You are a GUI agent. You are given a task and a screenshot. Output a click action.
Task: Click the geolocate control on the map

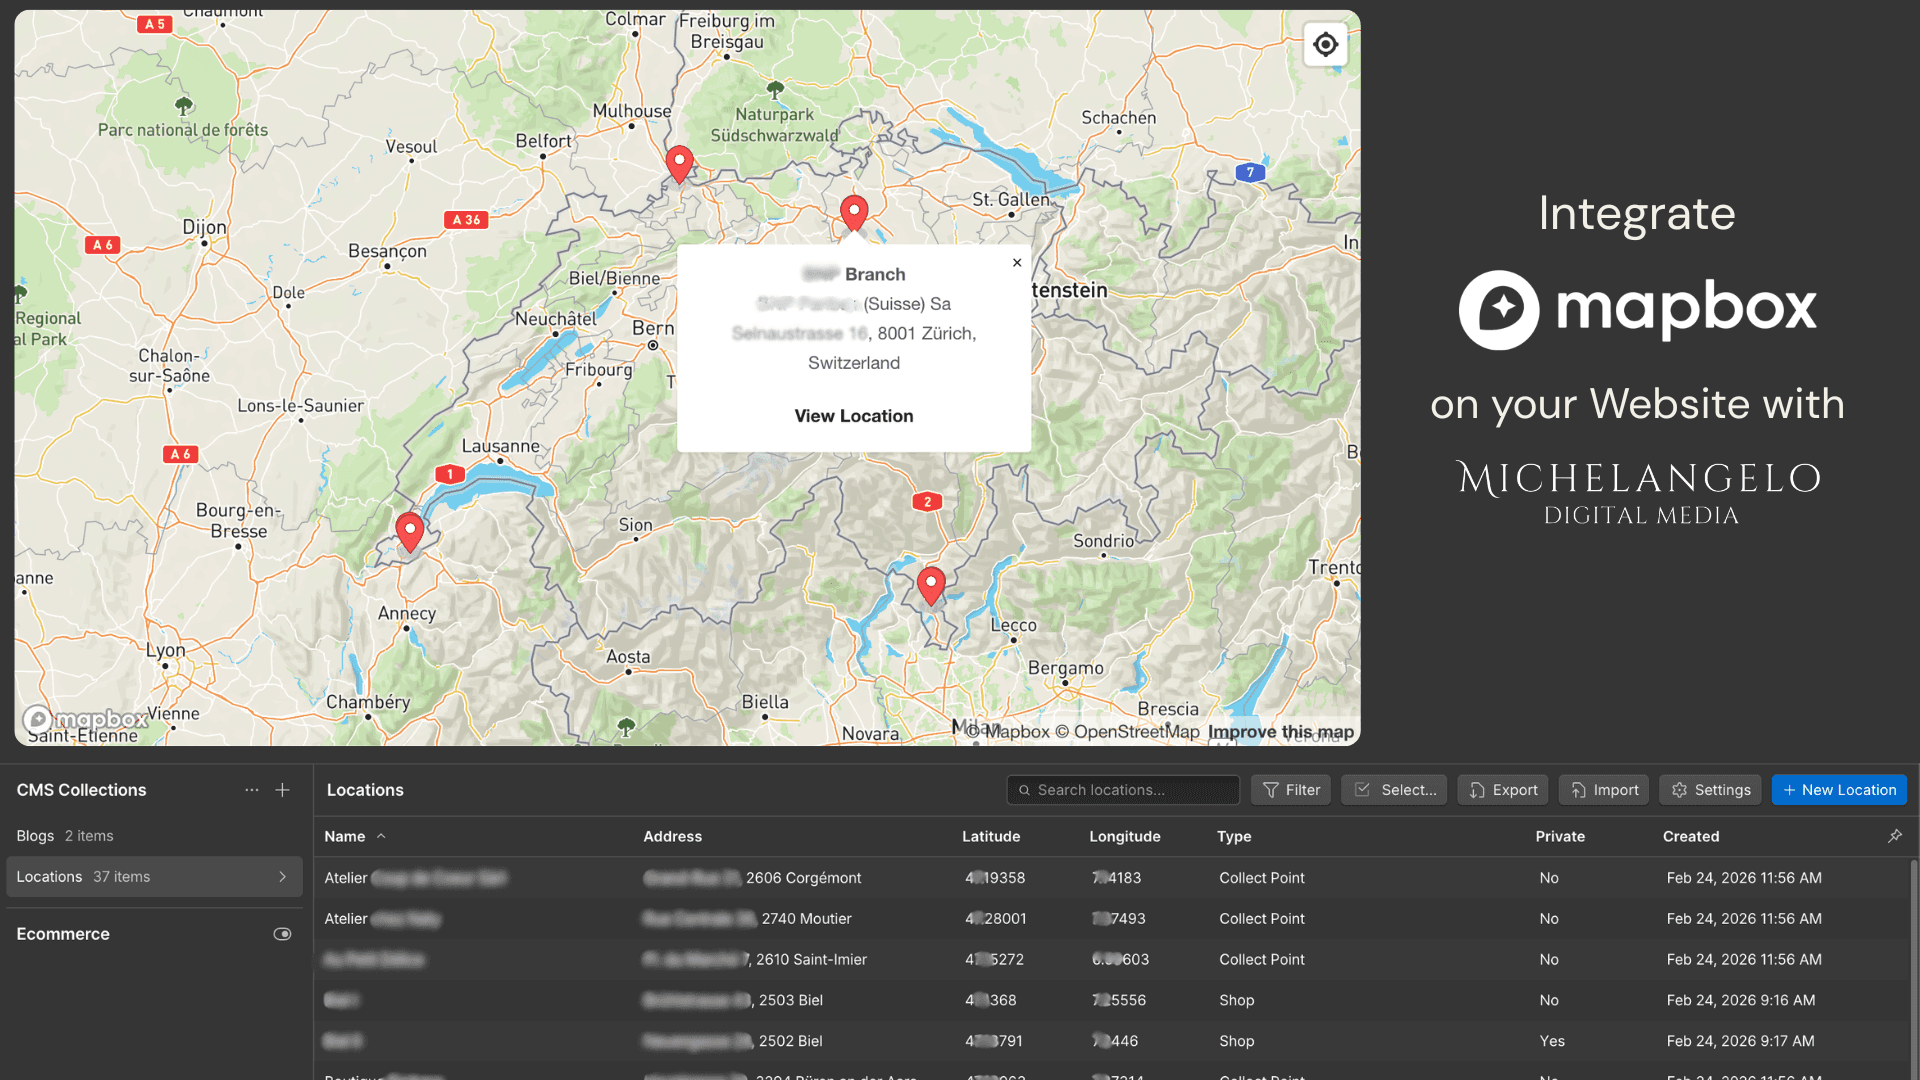tap(1325, 44)
